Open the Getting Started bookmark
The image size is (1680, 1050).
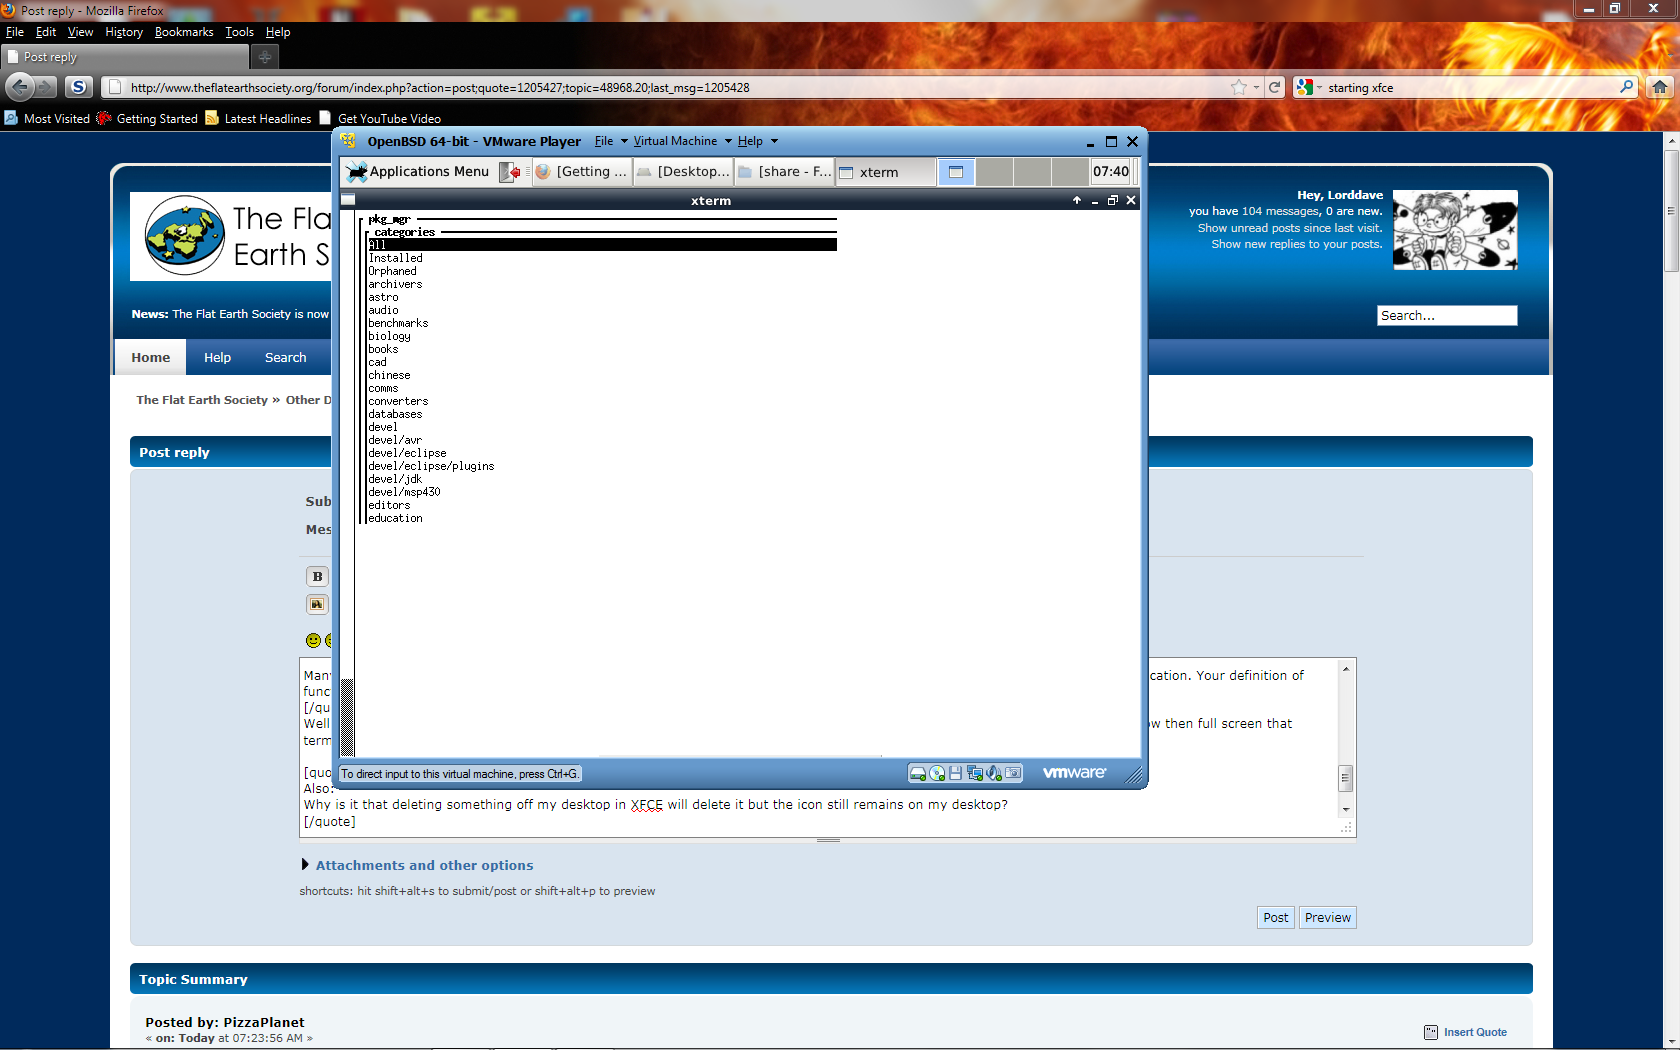click(x=147, y=118)
